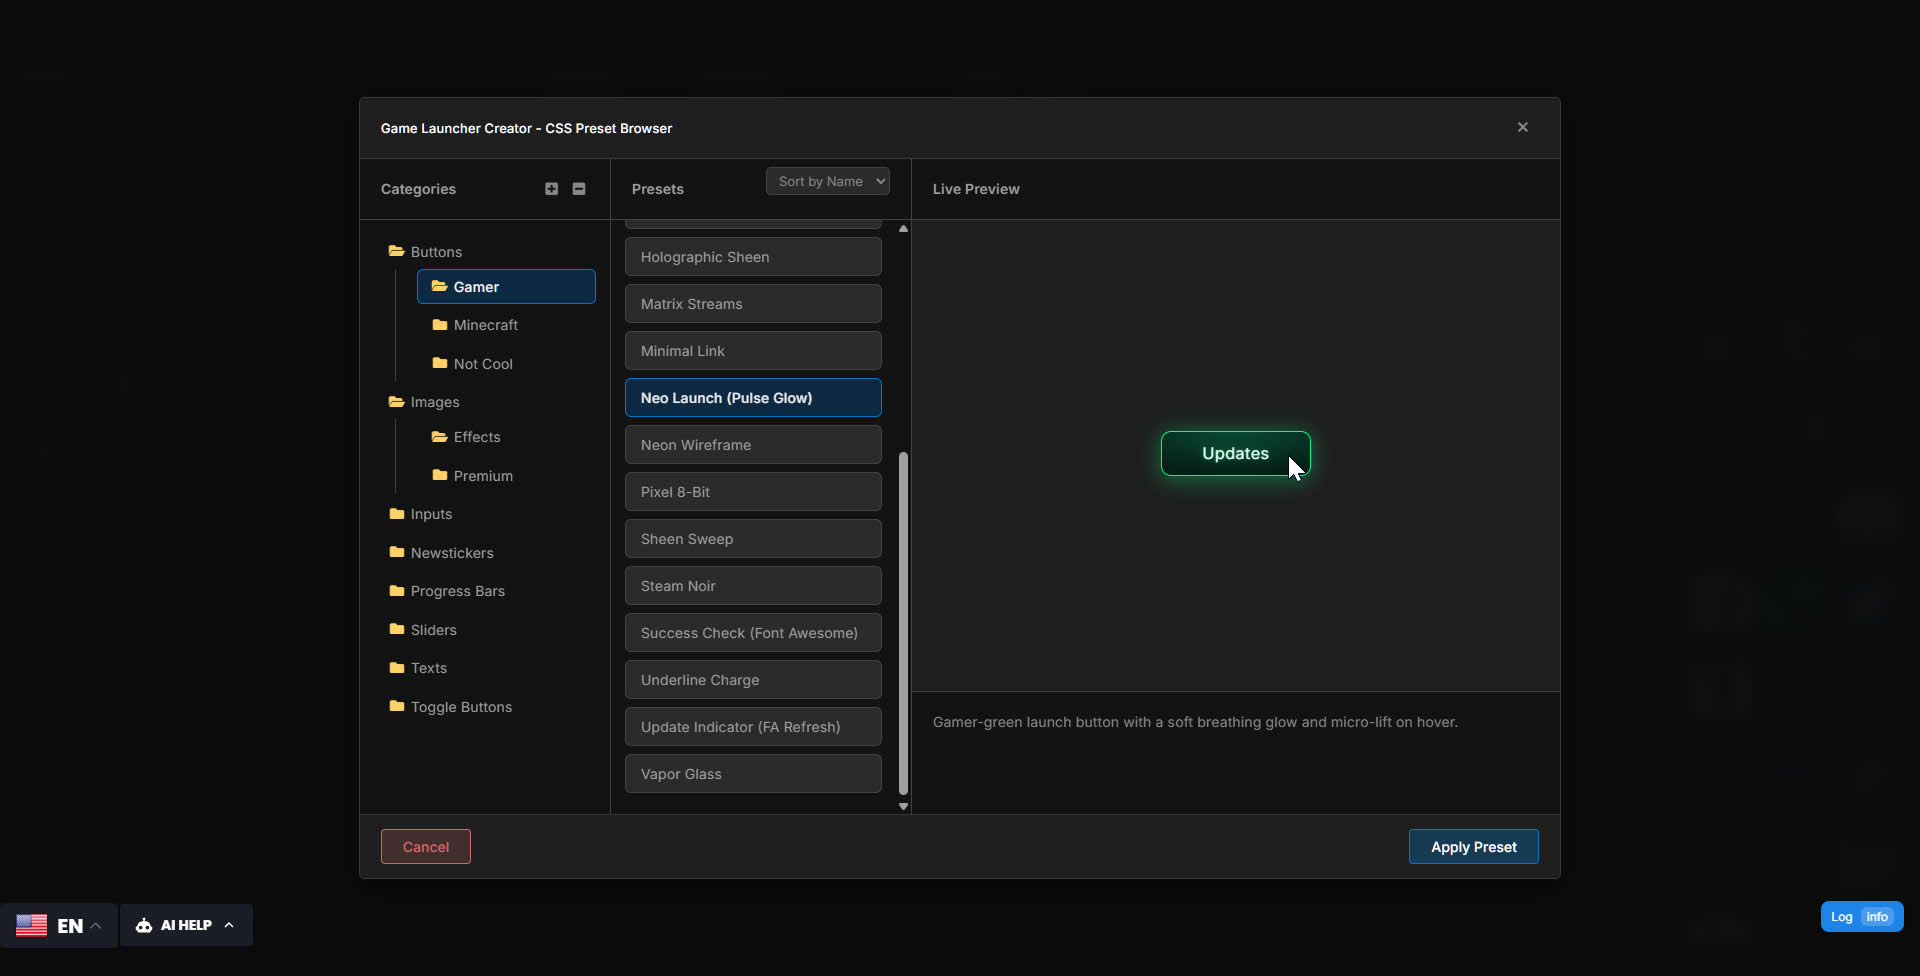Image resolution: width=1920 pixels, height=976 pixels.
Task: Switch to the Info log level
Action: click(1877, 916)
